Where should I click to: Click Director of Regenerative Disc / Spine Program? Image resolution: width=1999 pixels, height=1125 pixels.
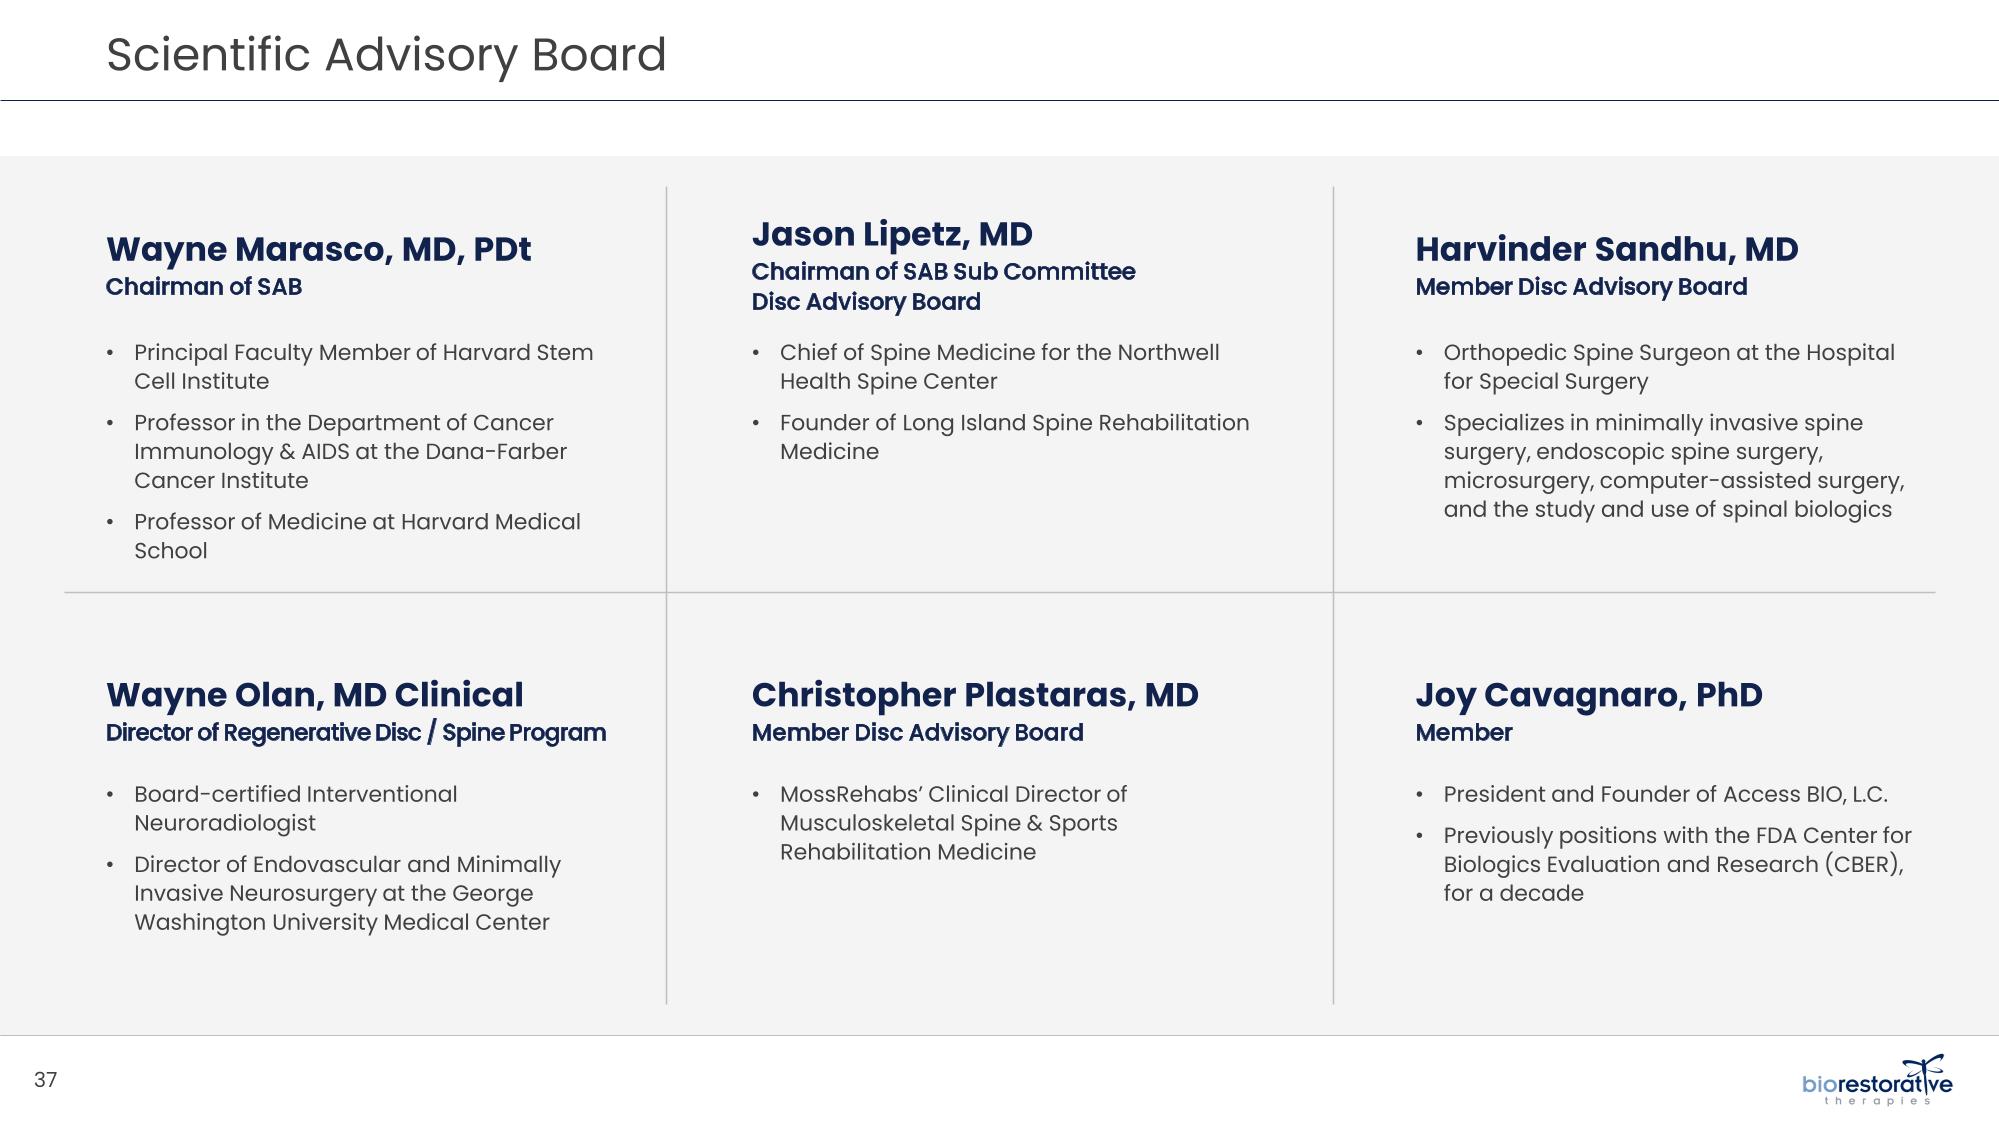point(355,733)
